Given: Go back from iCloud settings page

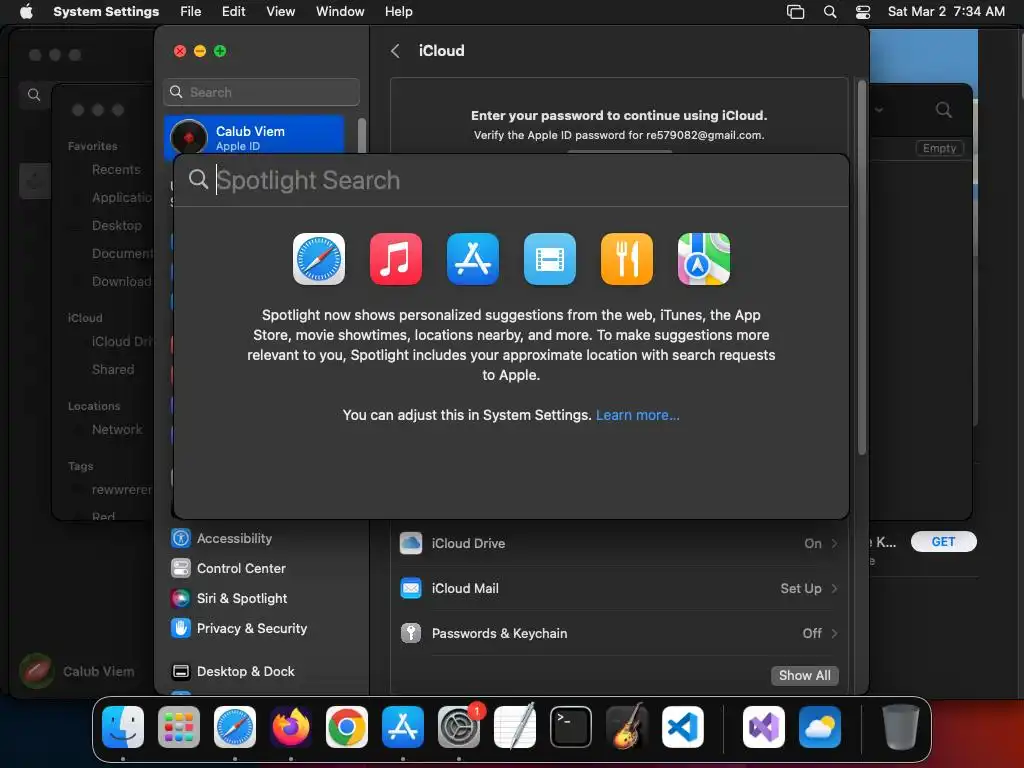Looking at the screenshot, I should pyautogui.click(x=395, y=51).
